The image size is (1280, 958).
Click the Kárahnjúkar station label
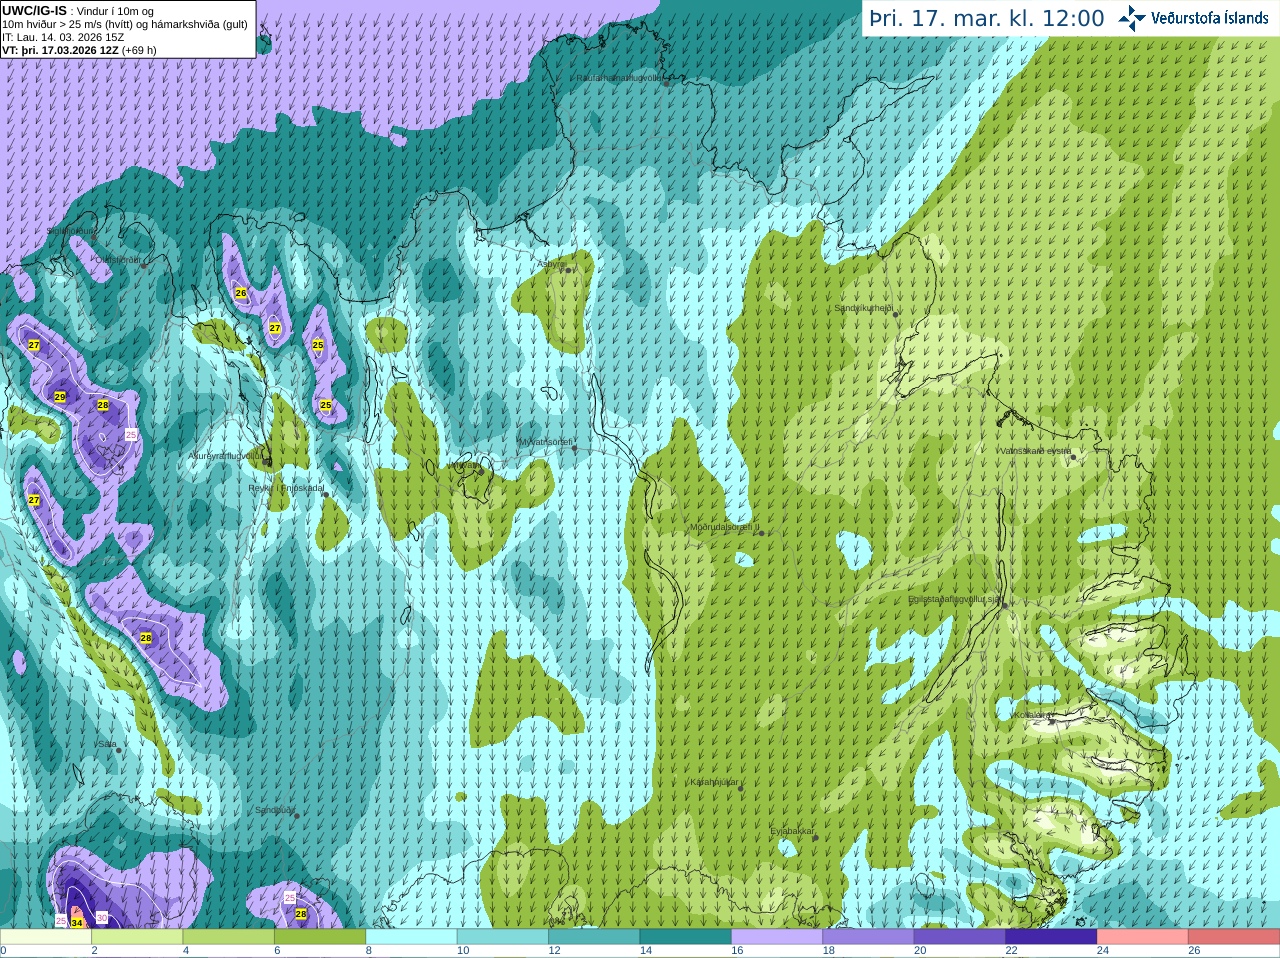[x=714, y=782]
